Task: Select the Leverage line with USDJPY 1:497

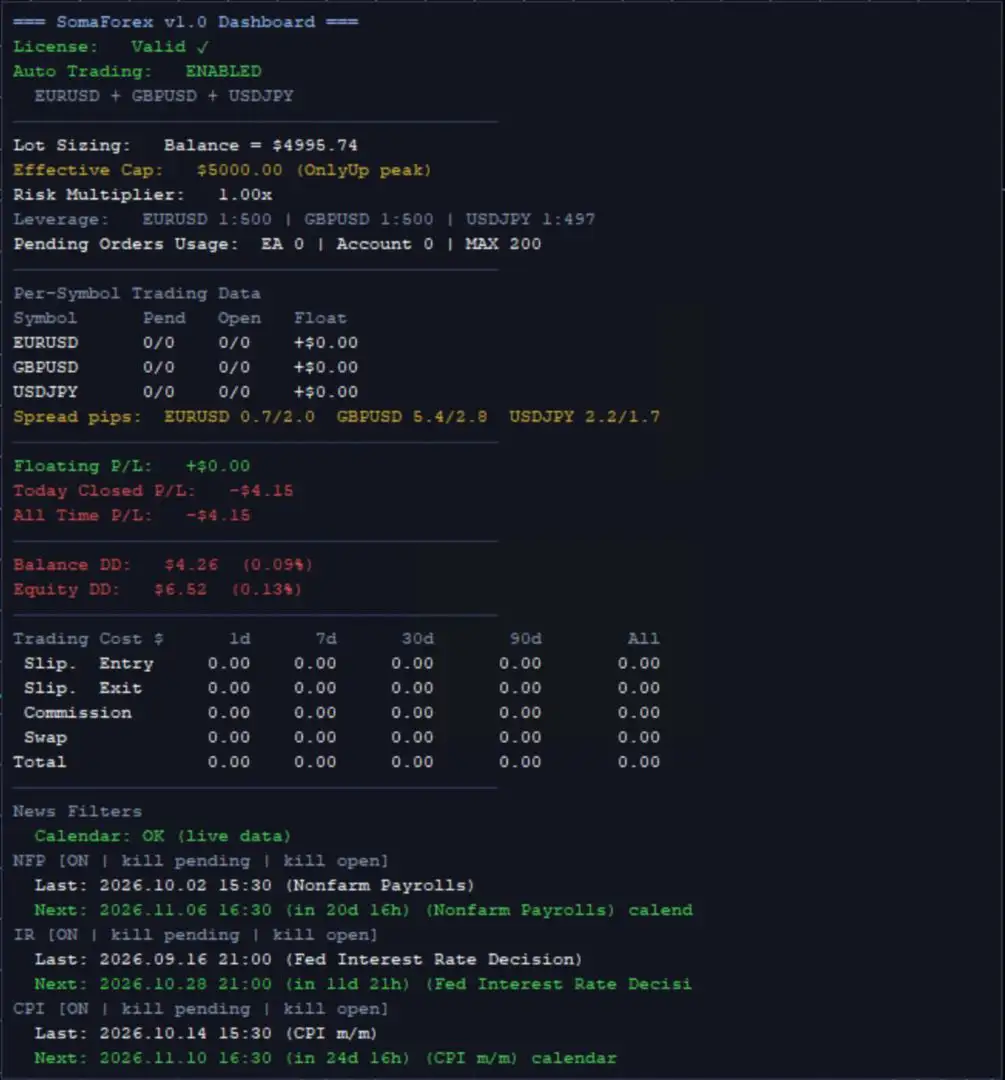Action: click(x=304, y=220)
